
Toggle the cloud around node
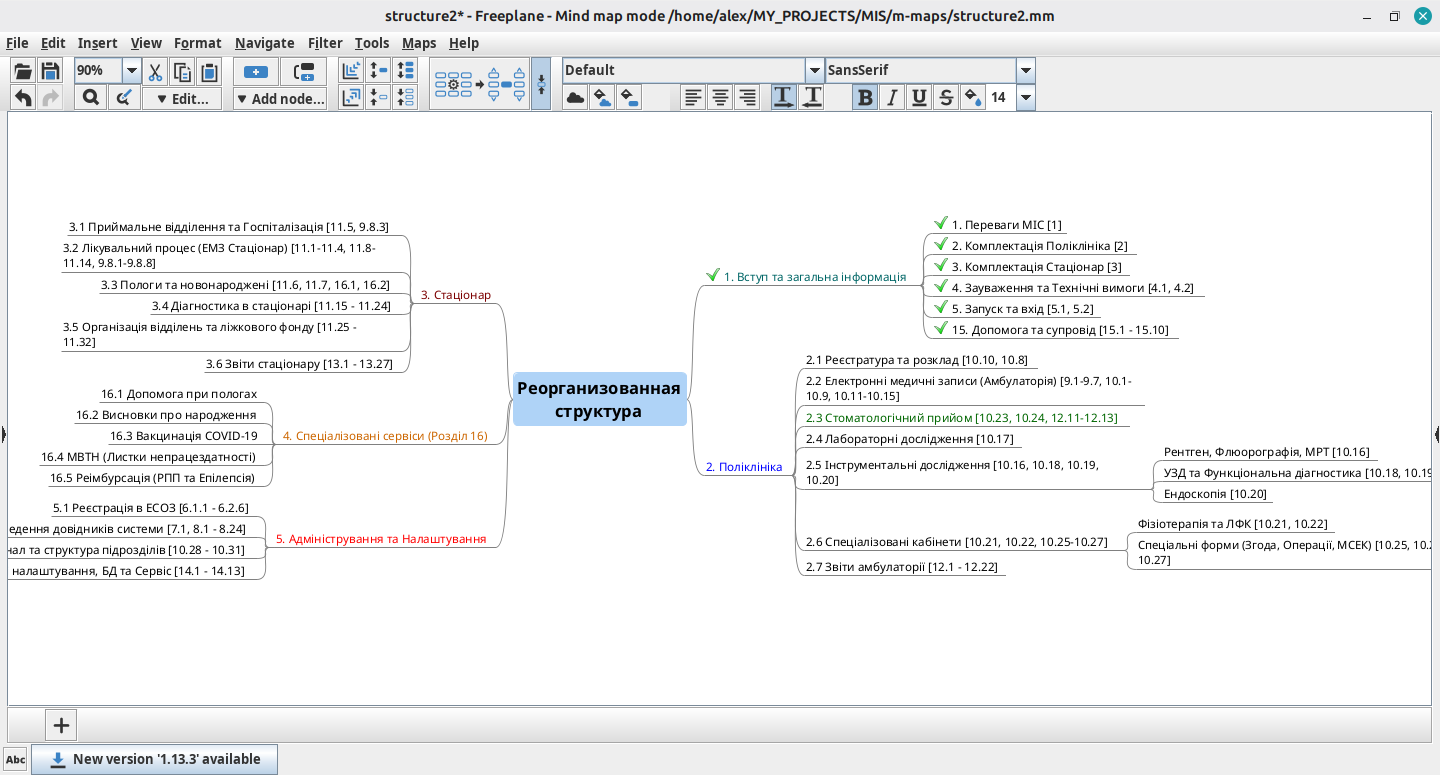pyautogui.click(x=575, y=97)
